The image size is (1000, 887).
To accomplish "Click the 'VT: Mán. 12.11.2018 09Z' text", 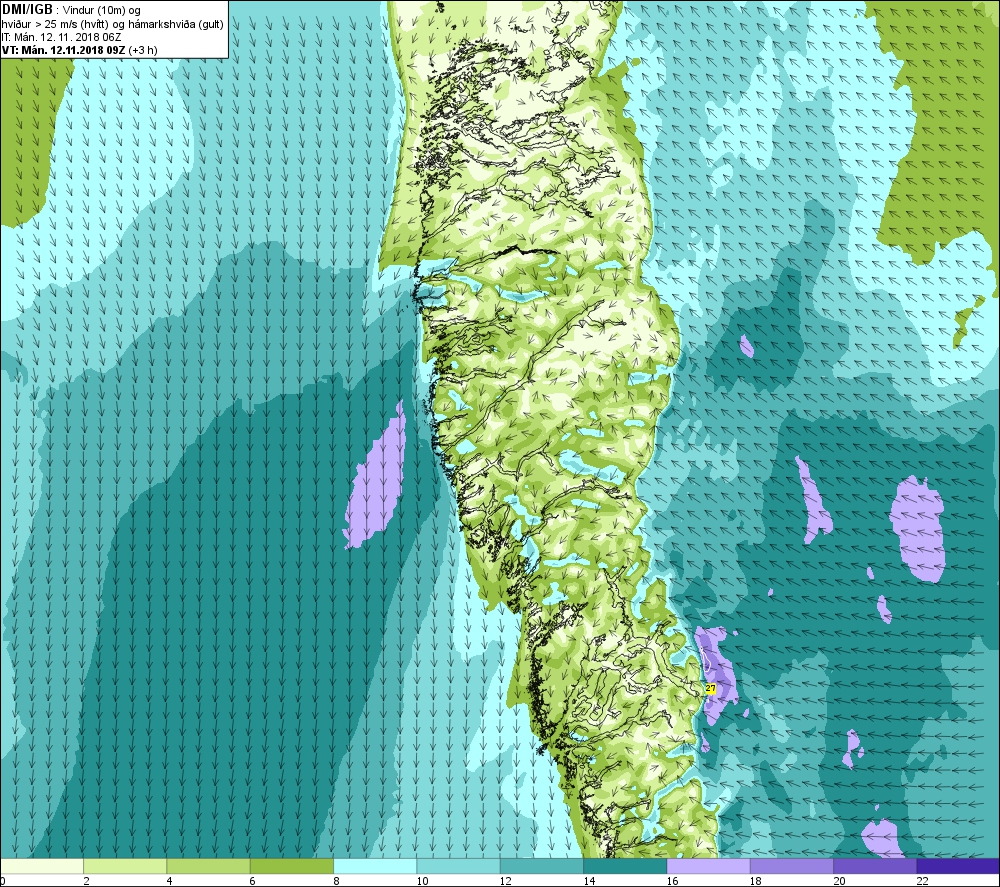I will 64,50.
